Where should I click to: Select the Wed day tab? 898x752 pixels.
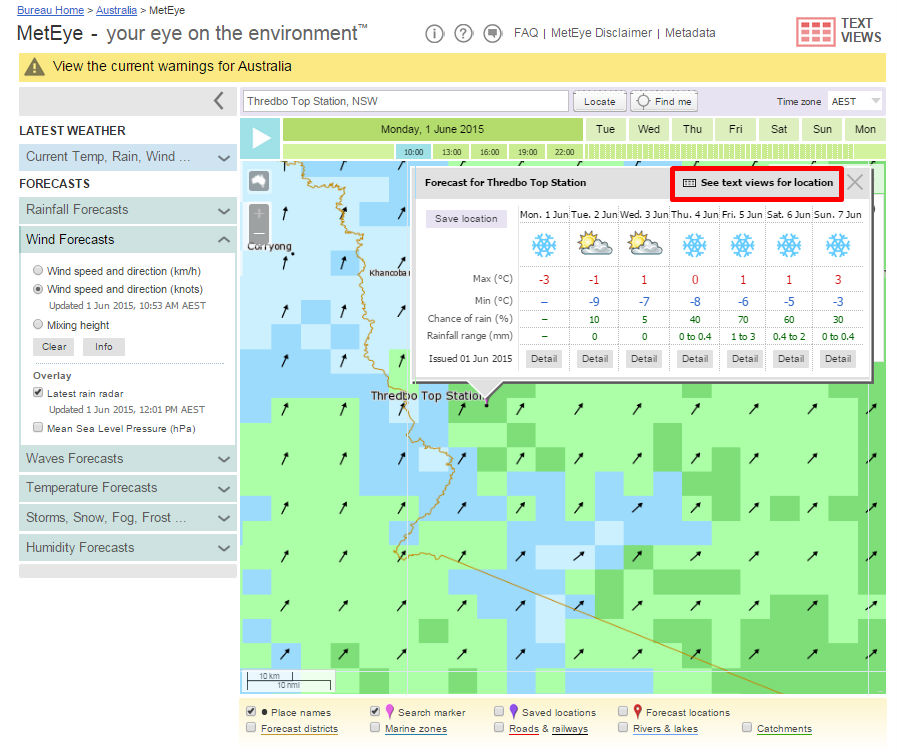coord(649,129)
